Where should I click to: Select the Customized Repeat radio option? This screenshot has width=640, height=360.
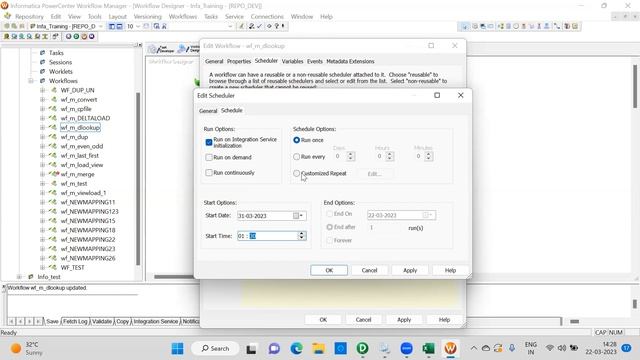[297, 173]
